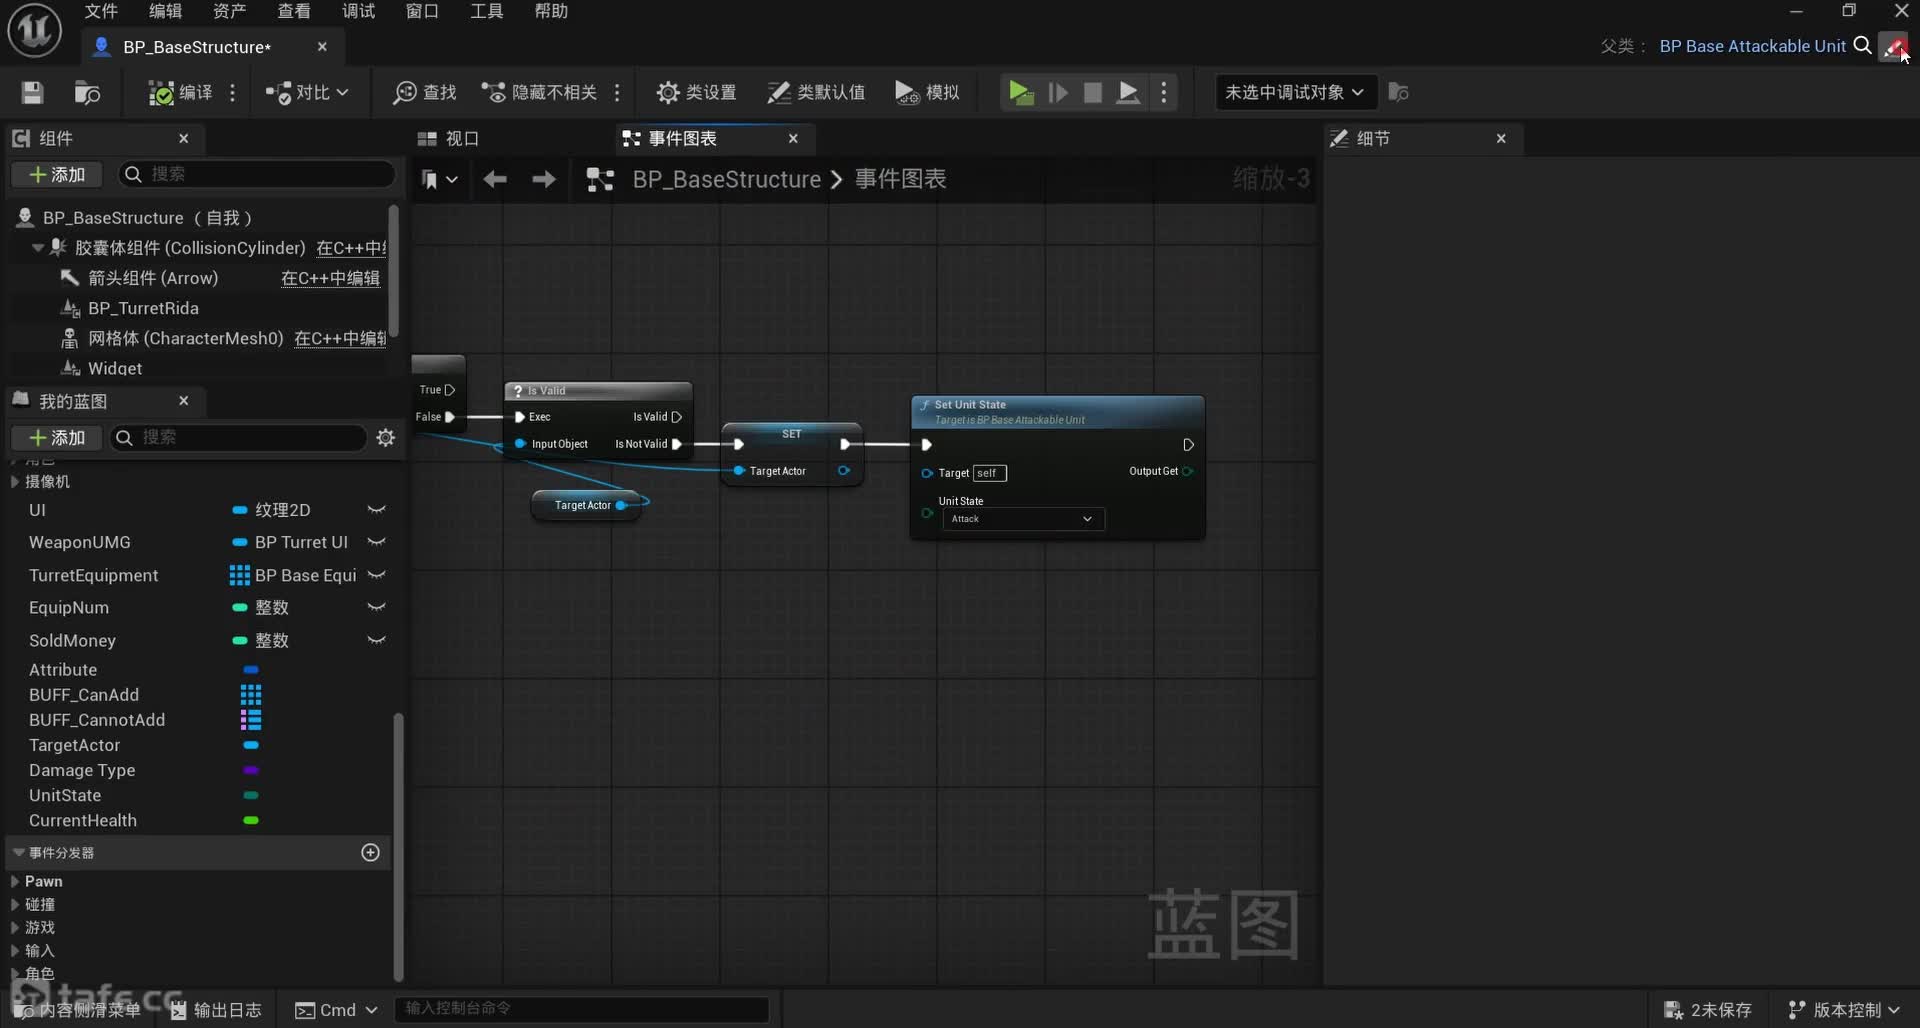Click the TargetActor variable color pill

[251, 745]
